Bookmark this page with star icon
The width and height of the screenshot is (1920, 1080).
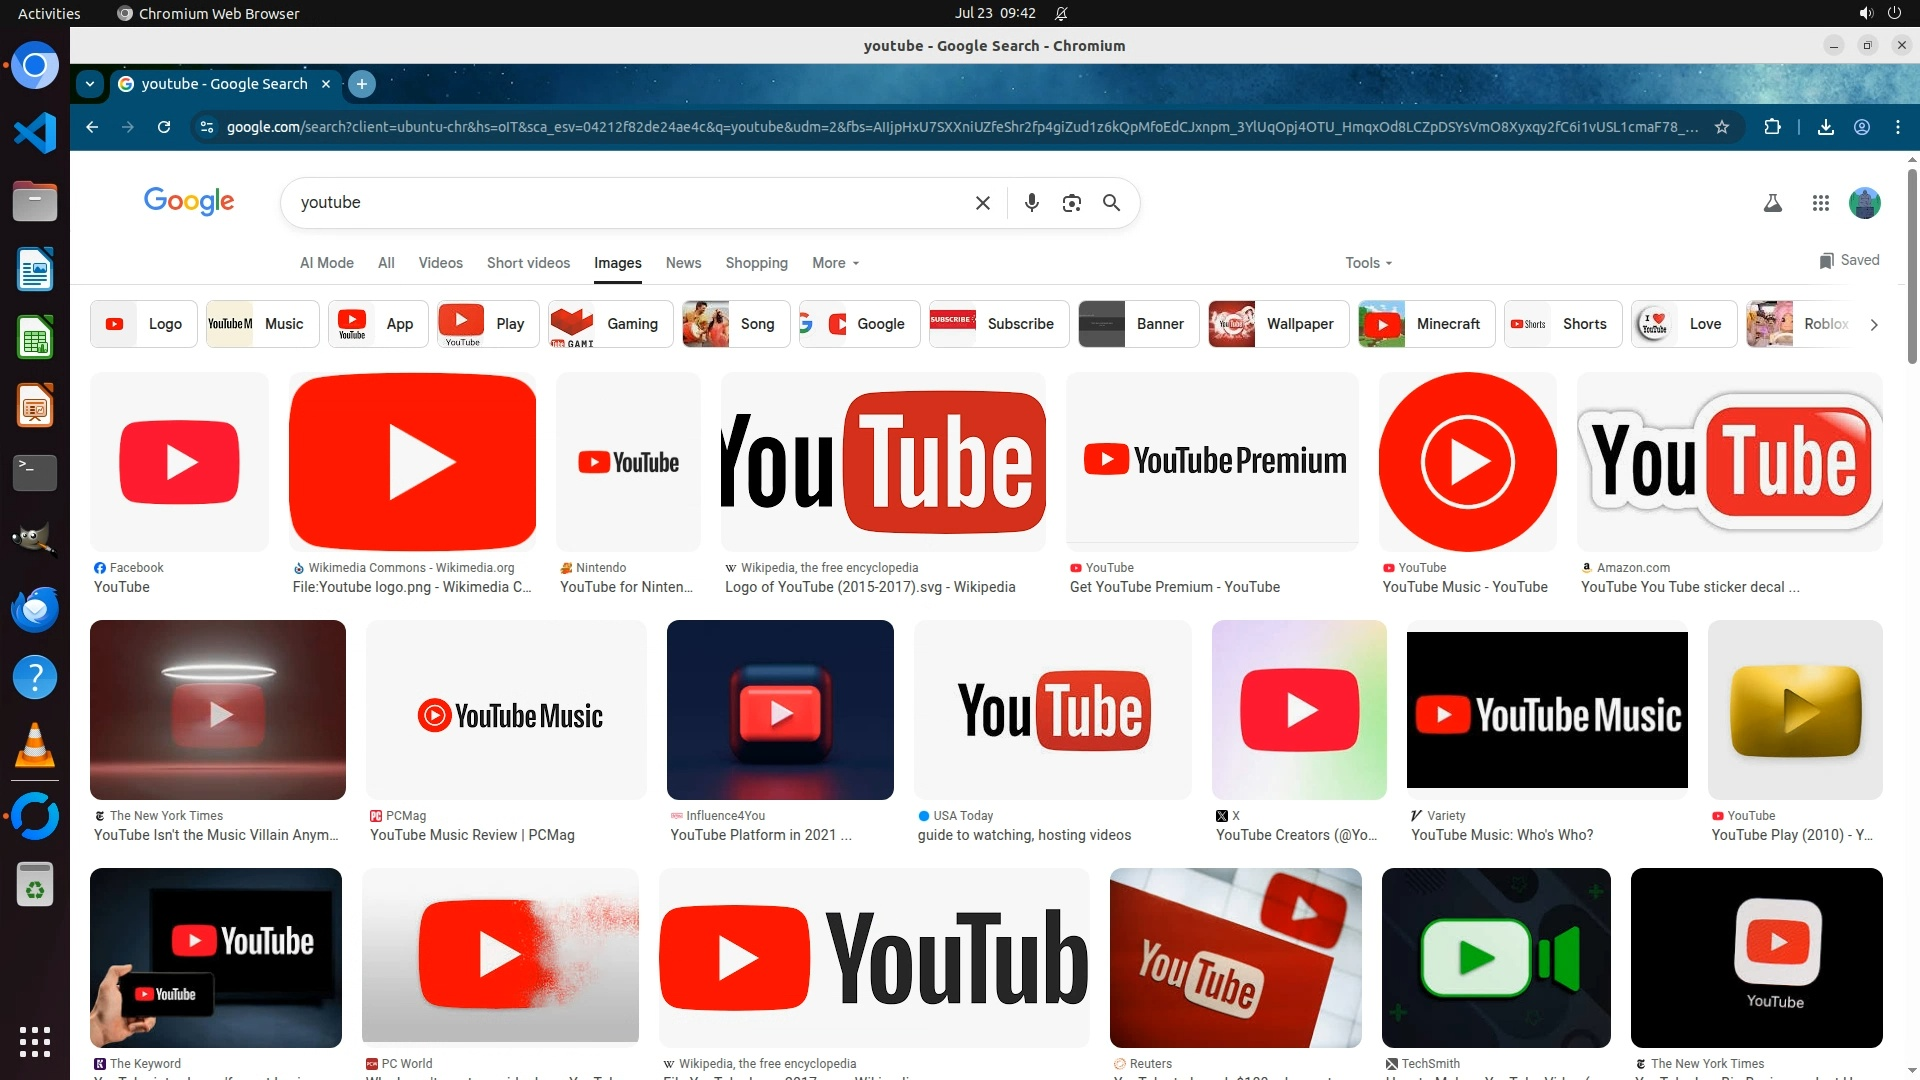[x=1722, y=127]
